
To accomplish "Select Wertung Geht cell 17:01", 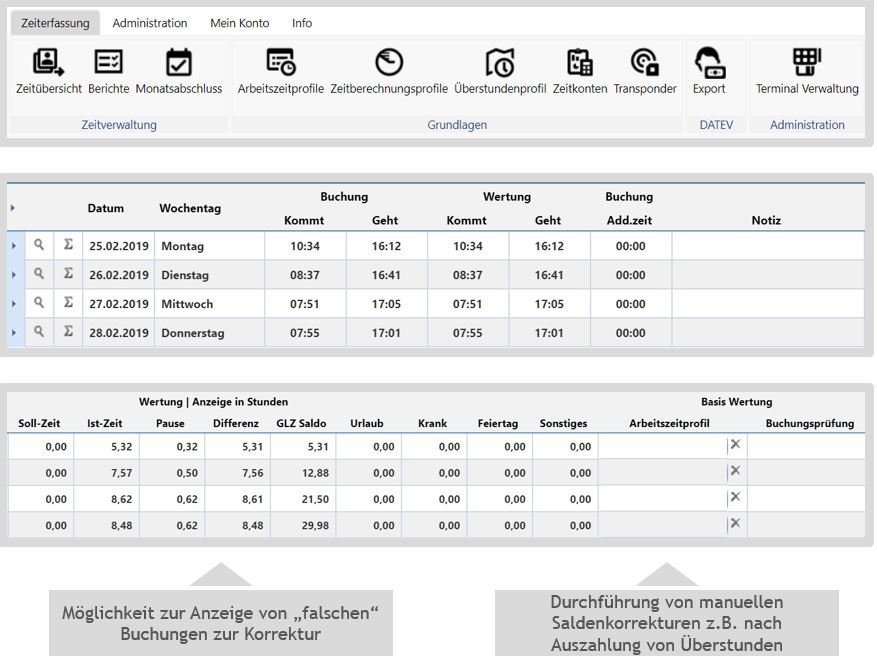I will pos(549,333).
